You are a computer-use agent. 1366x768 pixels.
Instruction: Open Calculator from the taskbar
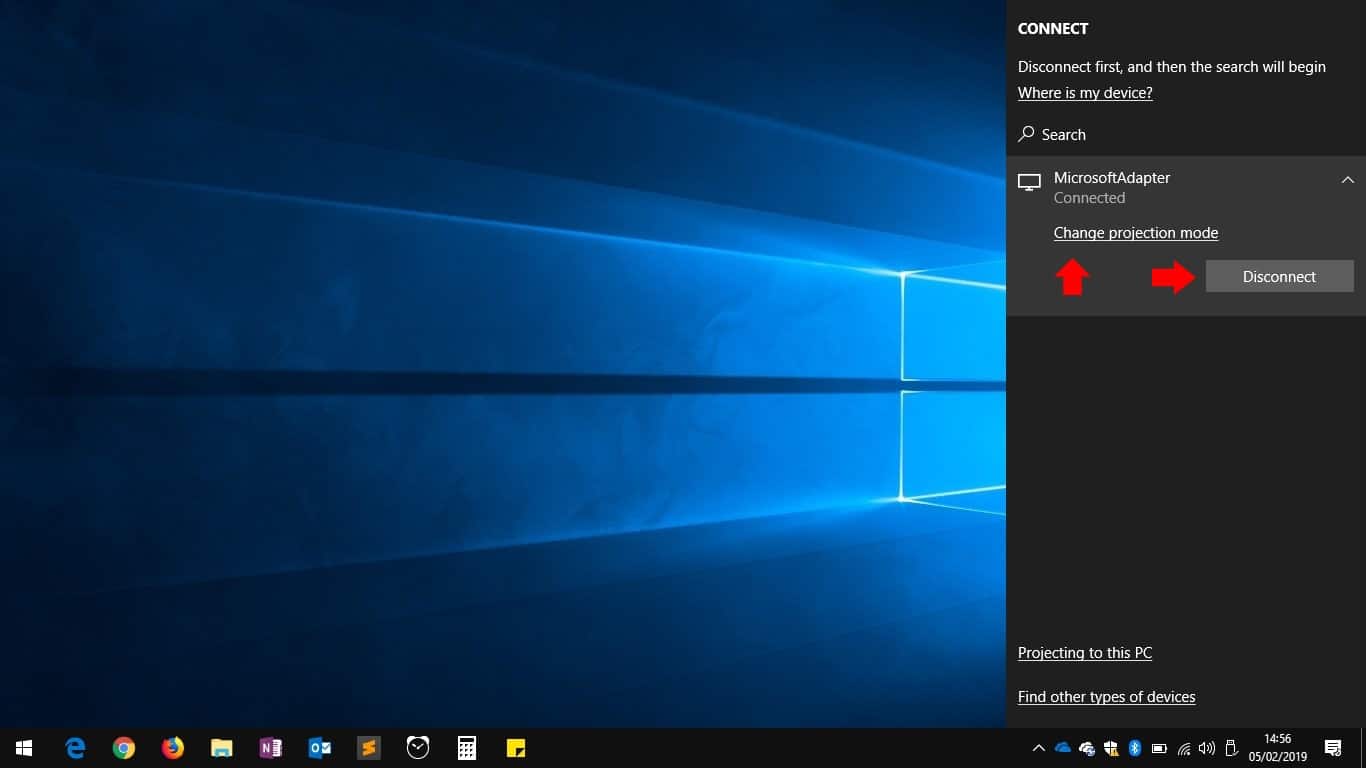(467, 748)
